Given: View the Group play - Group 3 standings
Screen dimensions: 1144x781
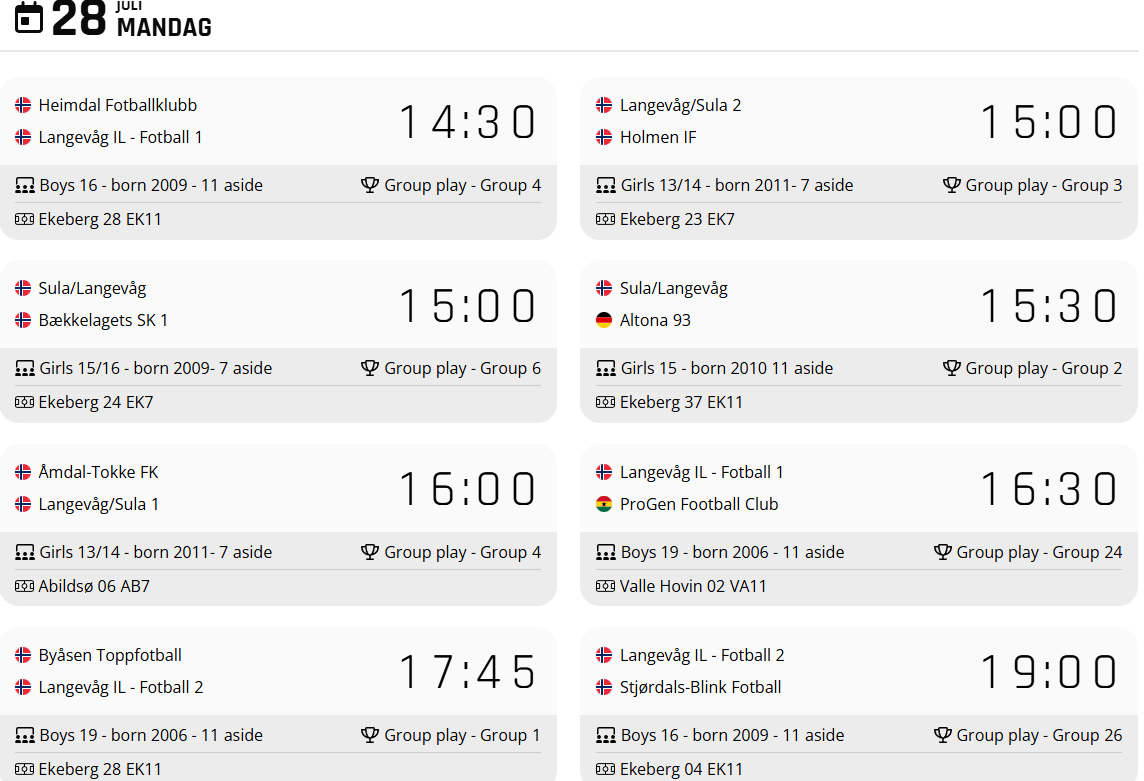Looking at the screenshot, I should [x=1043, y=185].
